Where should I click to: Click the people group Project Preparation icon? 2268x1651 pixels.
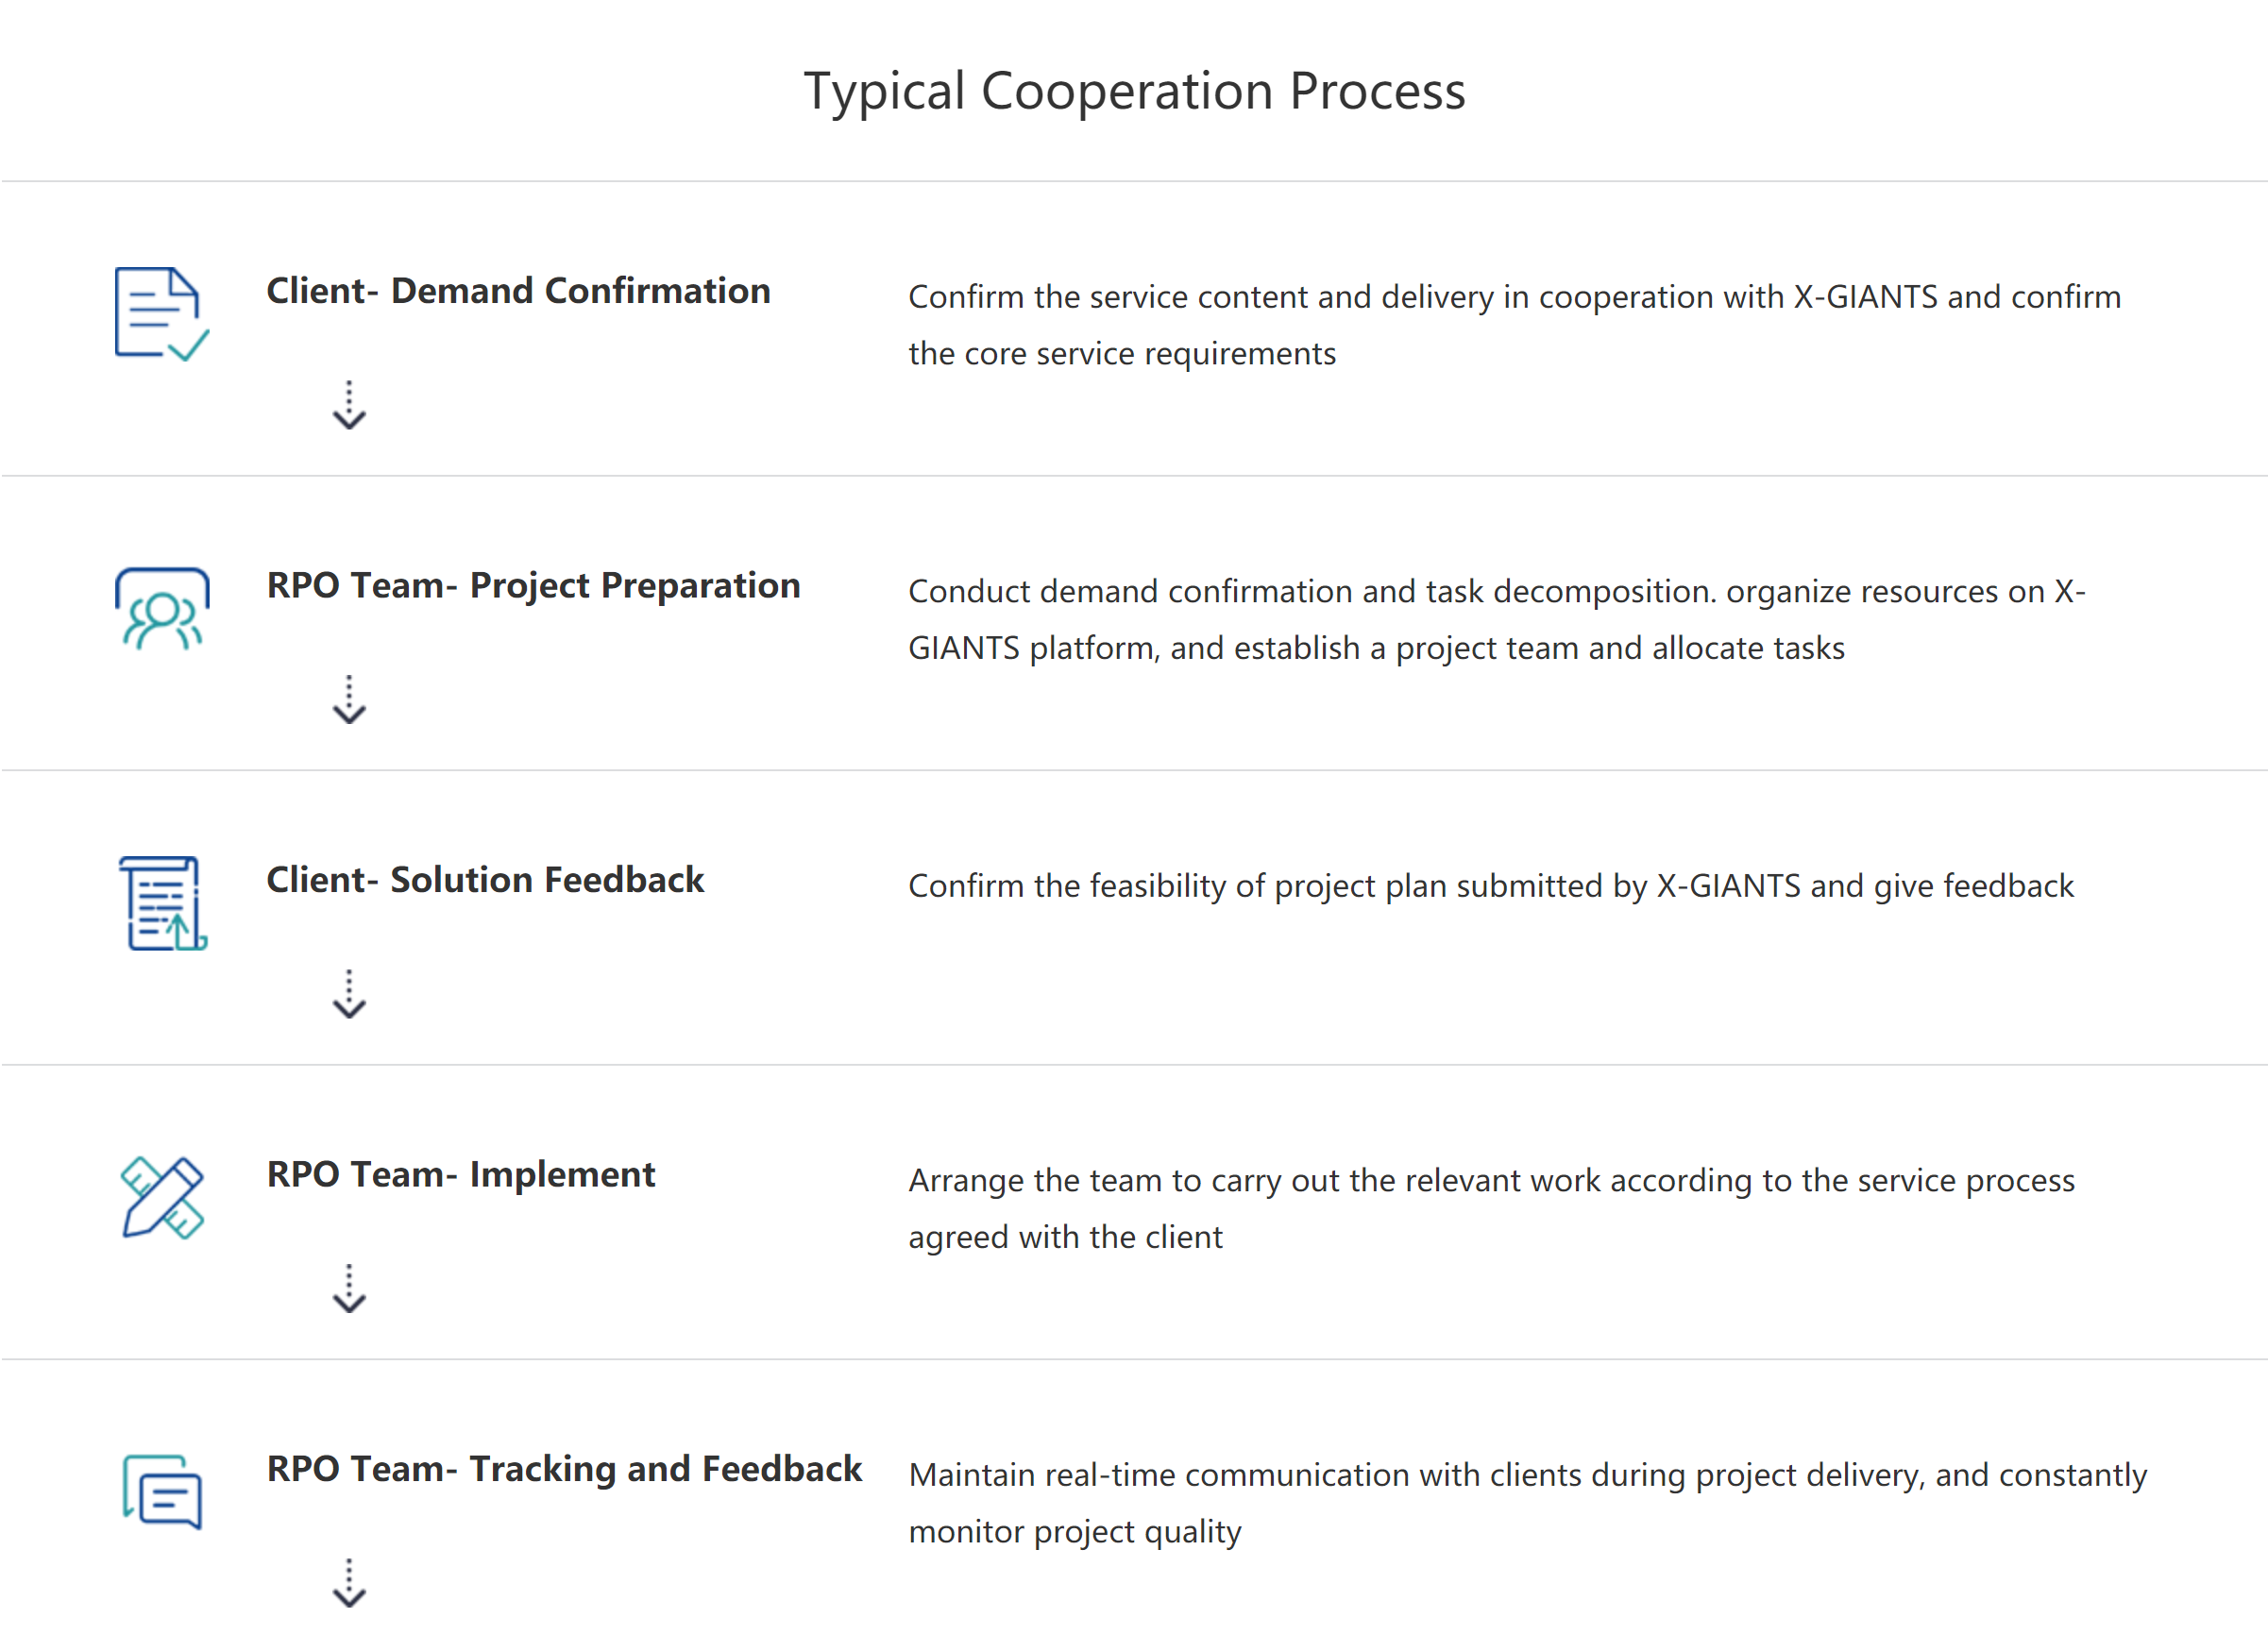(162, 609)
